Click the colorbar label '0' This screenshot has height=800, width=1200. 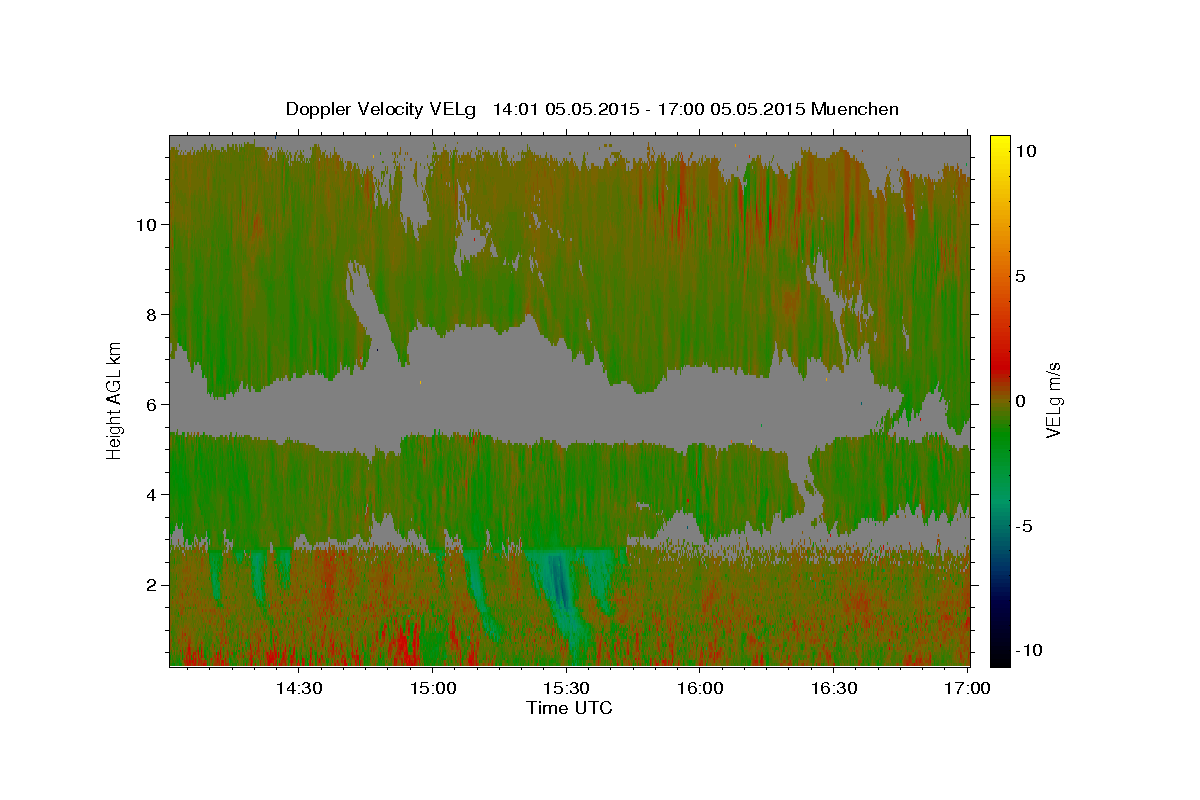pos(1021,400)
